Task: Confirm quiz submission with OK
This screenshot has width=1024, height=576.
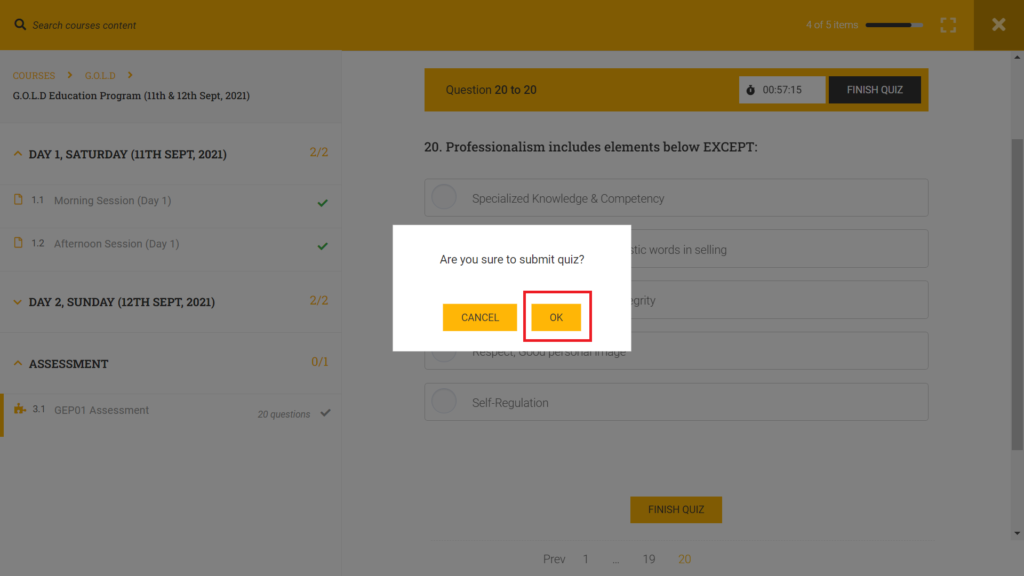Action: 556,317
